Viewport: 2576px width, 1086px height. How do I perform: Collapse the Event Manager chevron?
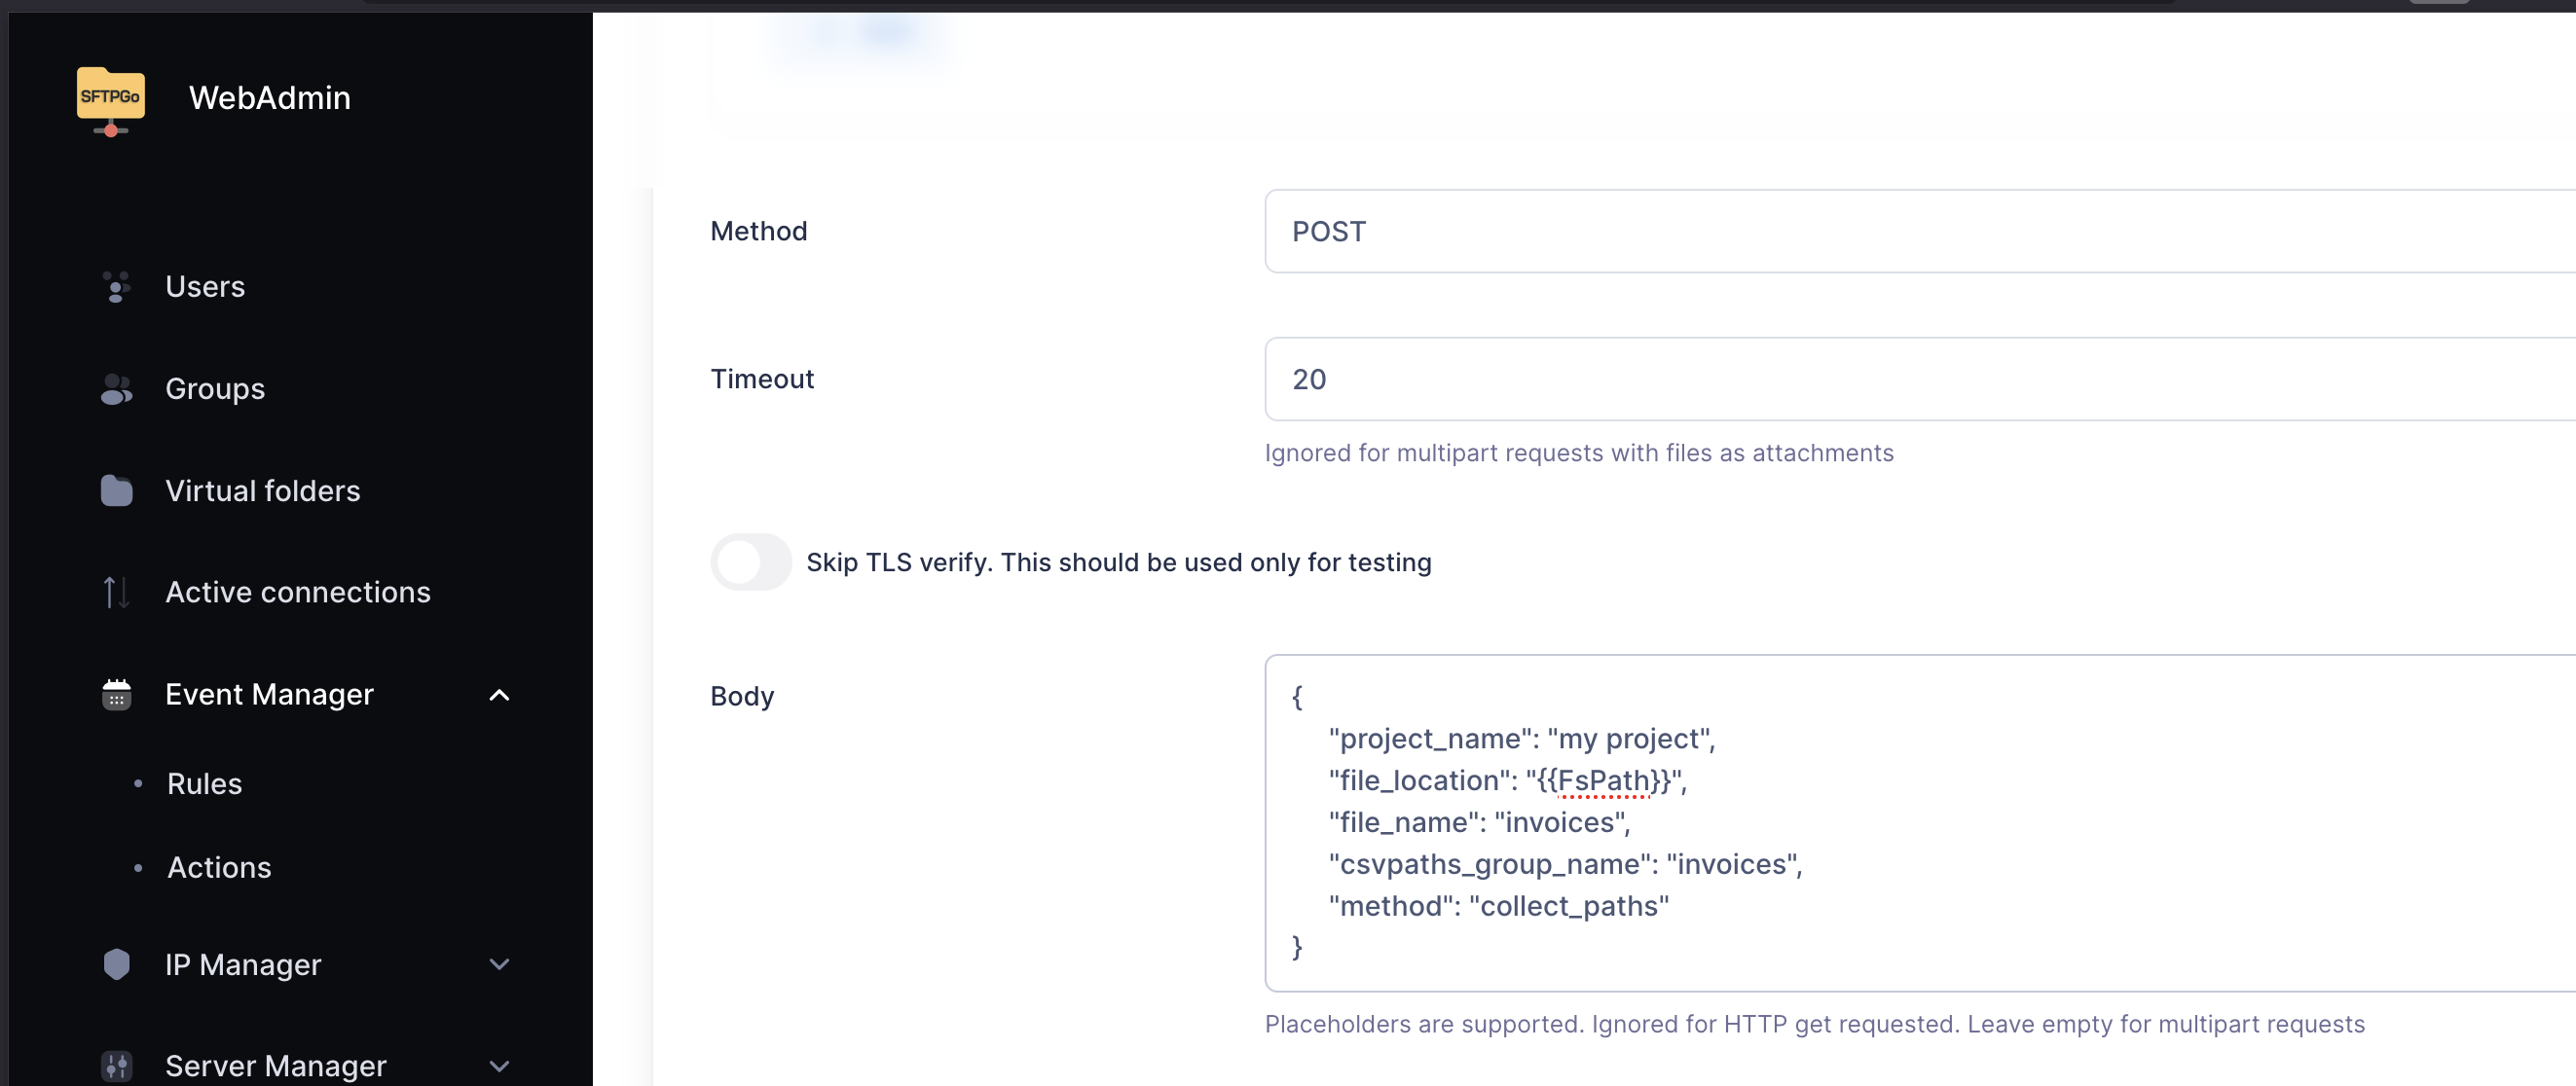click(499, 695)
